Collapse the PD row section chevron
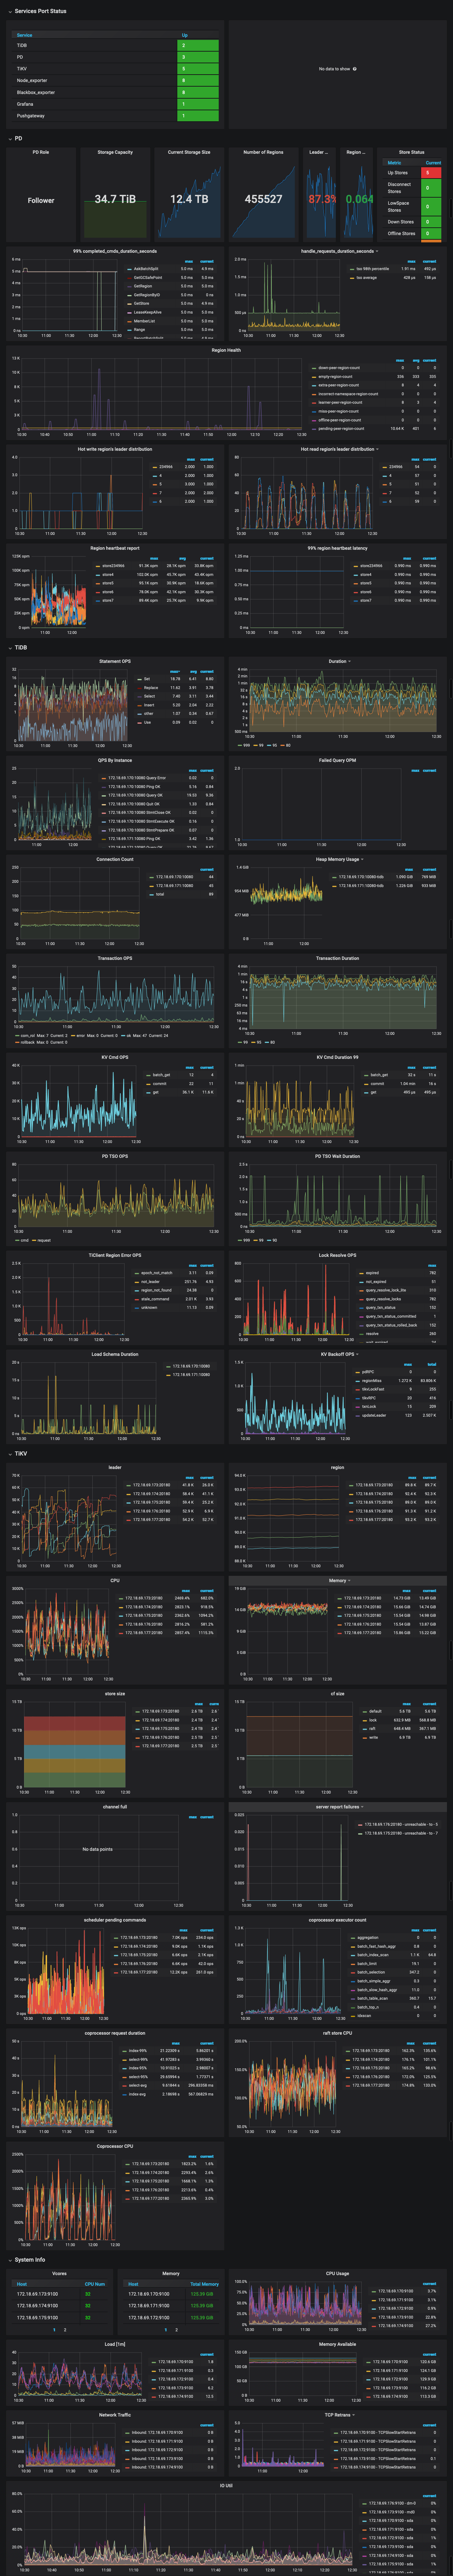 (x=10, y=139)
